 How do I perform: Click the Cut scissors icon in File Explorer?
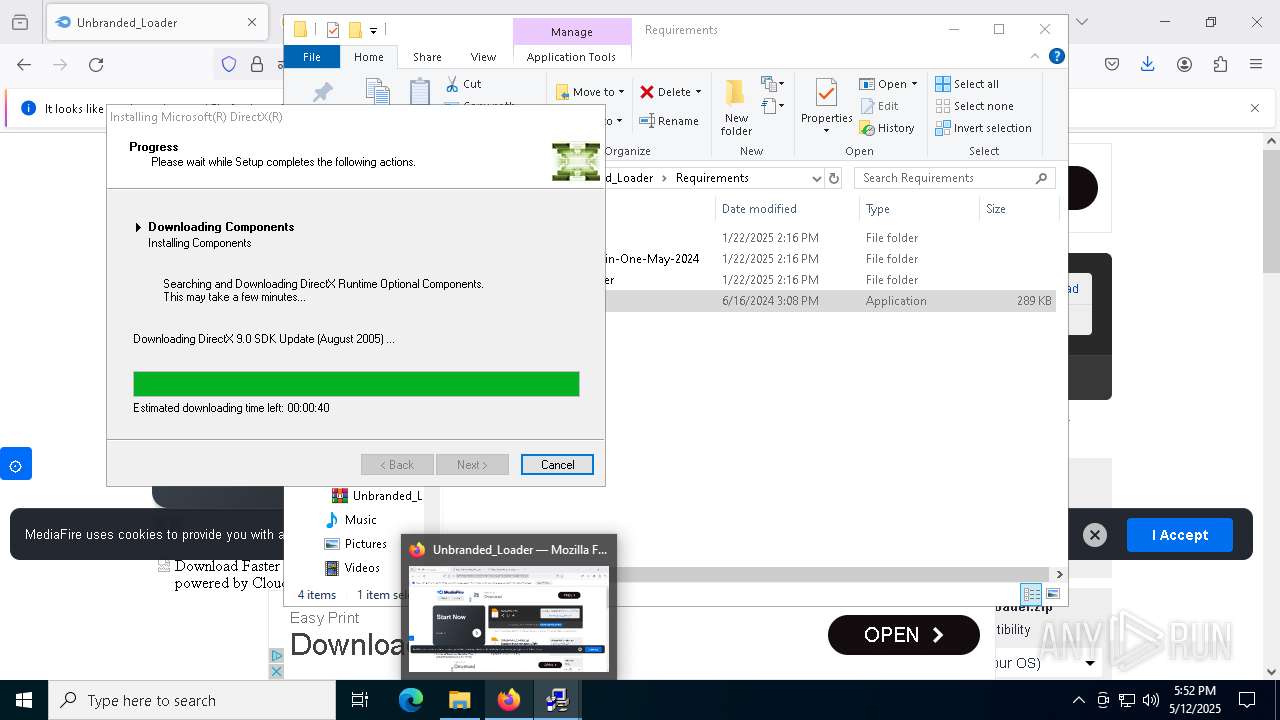click(452, 84)
